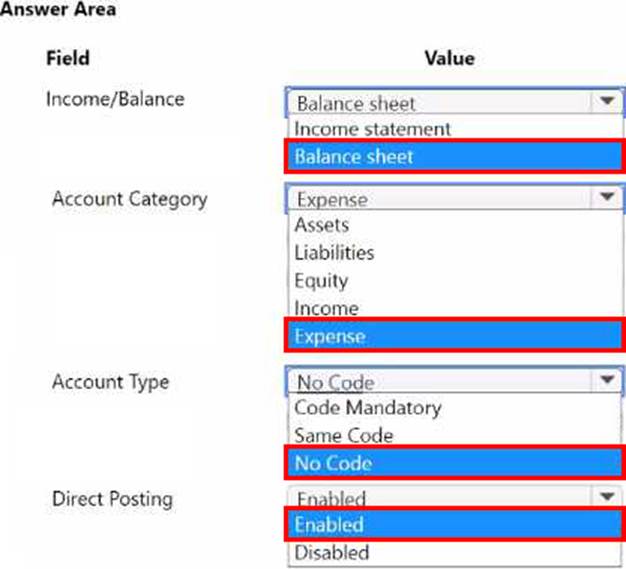Image resolution: width=626 pixels, height=569 pixels.
Task: Select Income statement option
Action: (x=372, y=129)
